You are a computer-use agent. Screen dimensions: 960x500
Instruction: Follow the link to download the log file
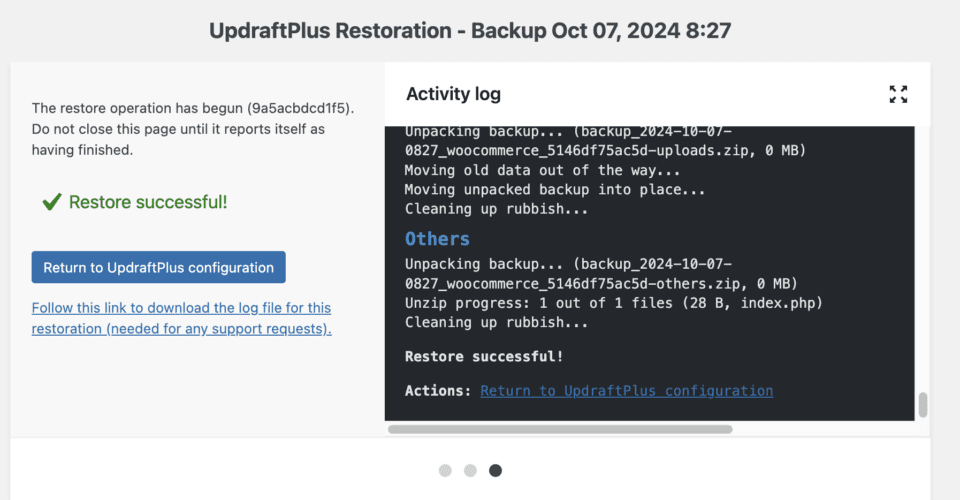tap(182, 318)
